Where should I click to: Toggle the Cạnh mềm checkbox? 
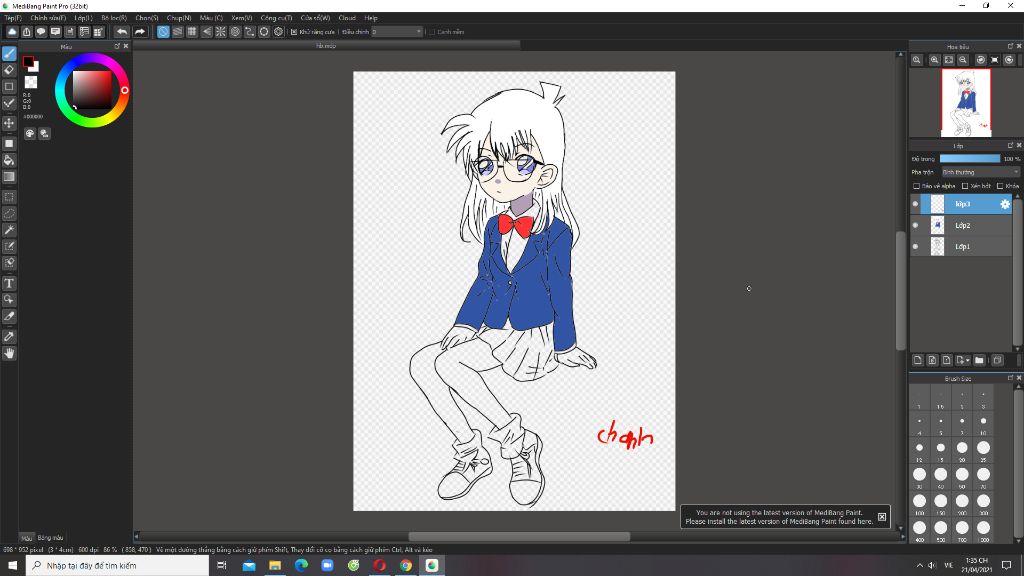[431, 32]
